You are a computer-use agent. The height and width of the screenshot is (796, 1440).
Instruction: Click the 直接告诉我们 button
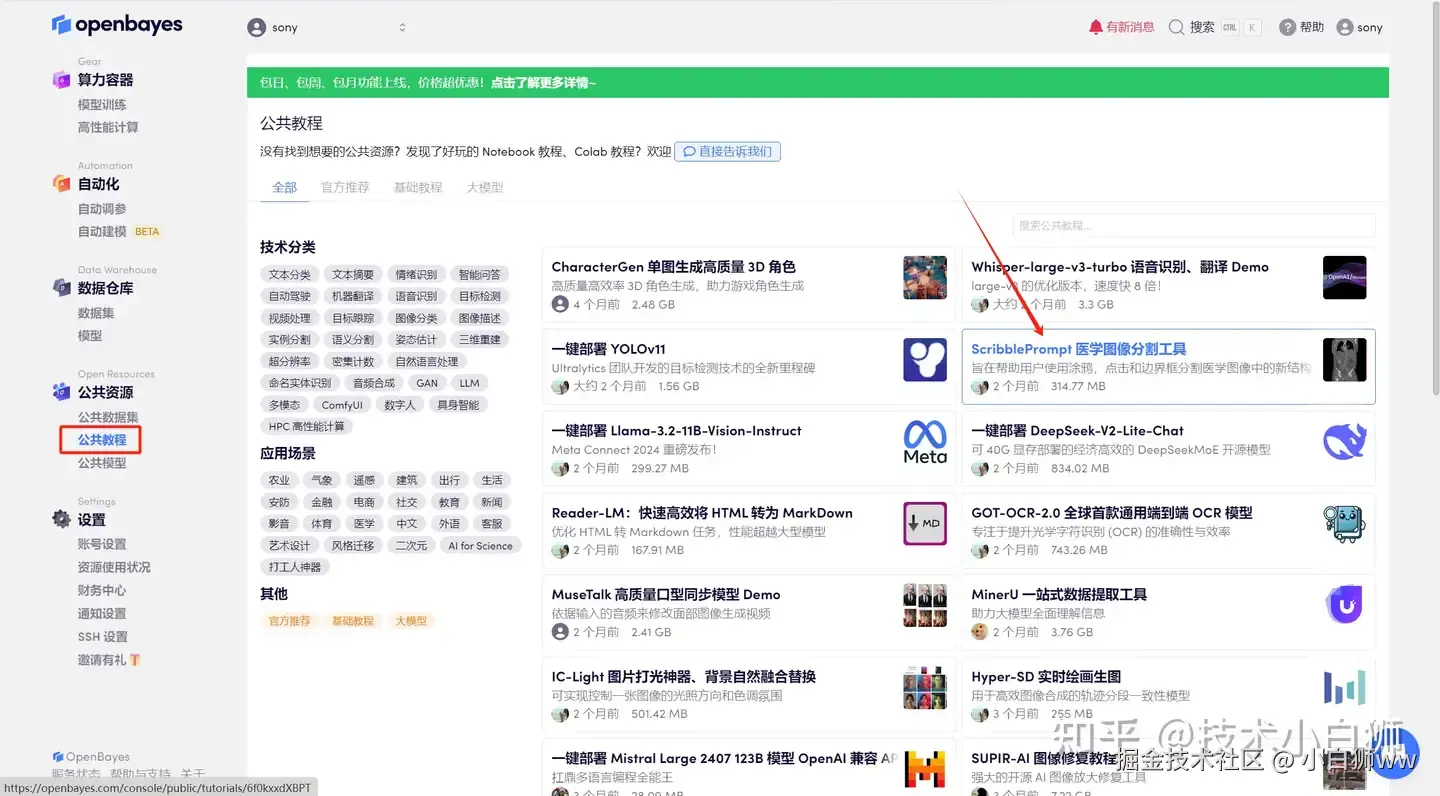pos(727,152)
